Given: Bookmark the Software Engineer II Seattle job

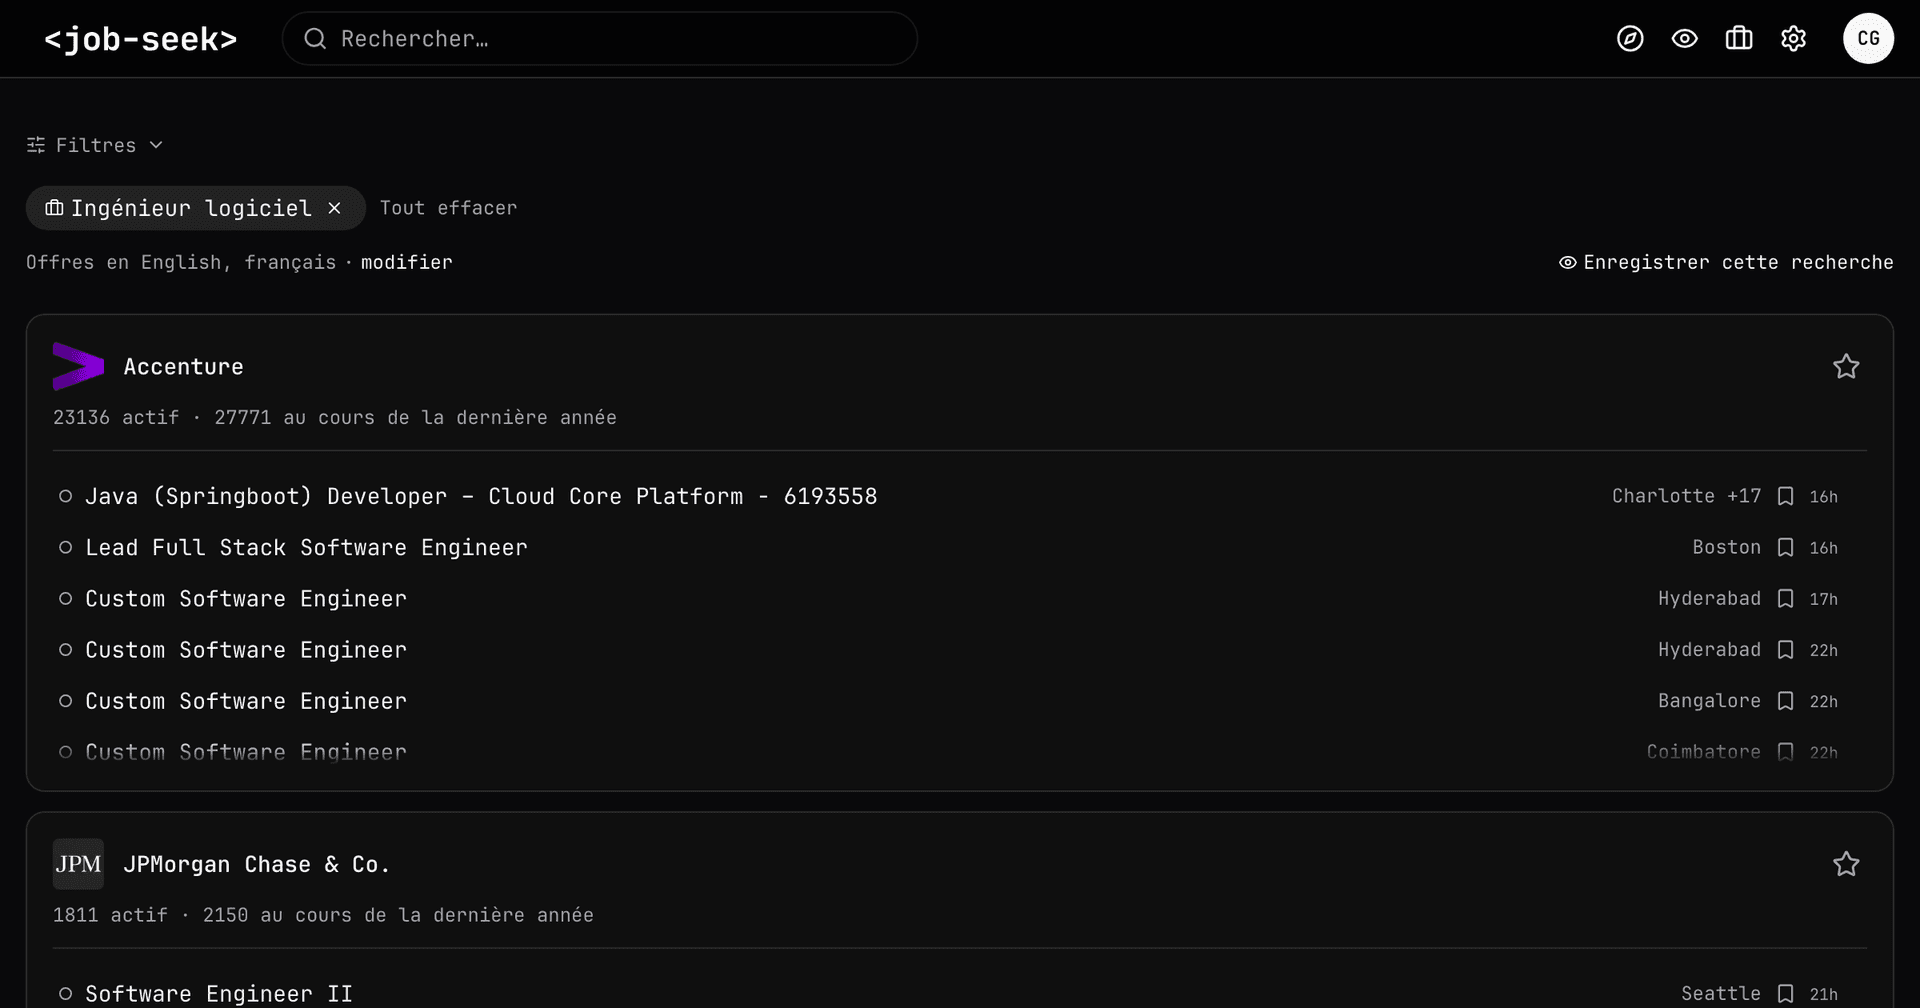Looking at the screenshot, I should 1785,994.
